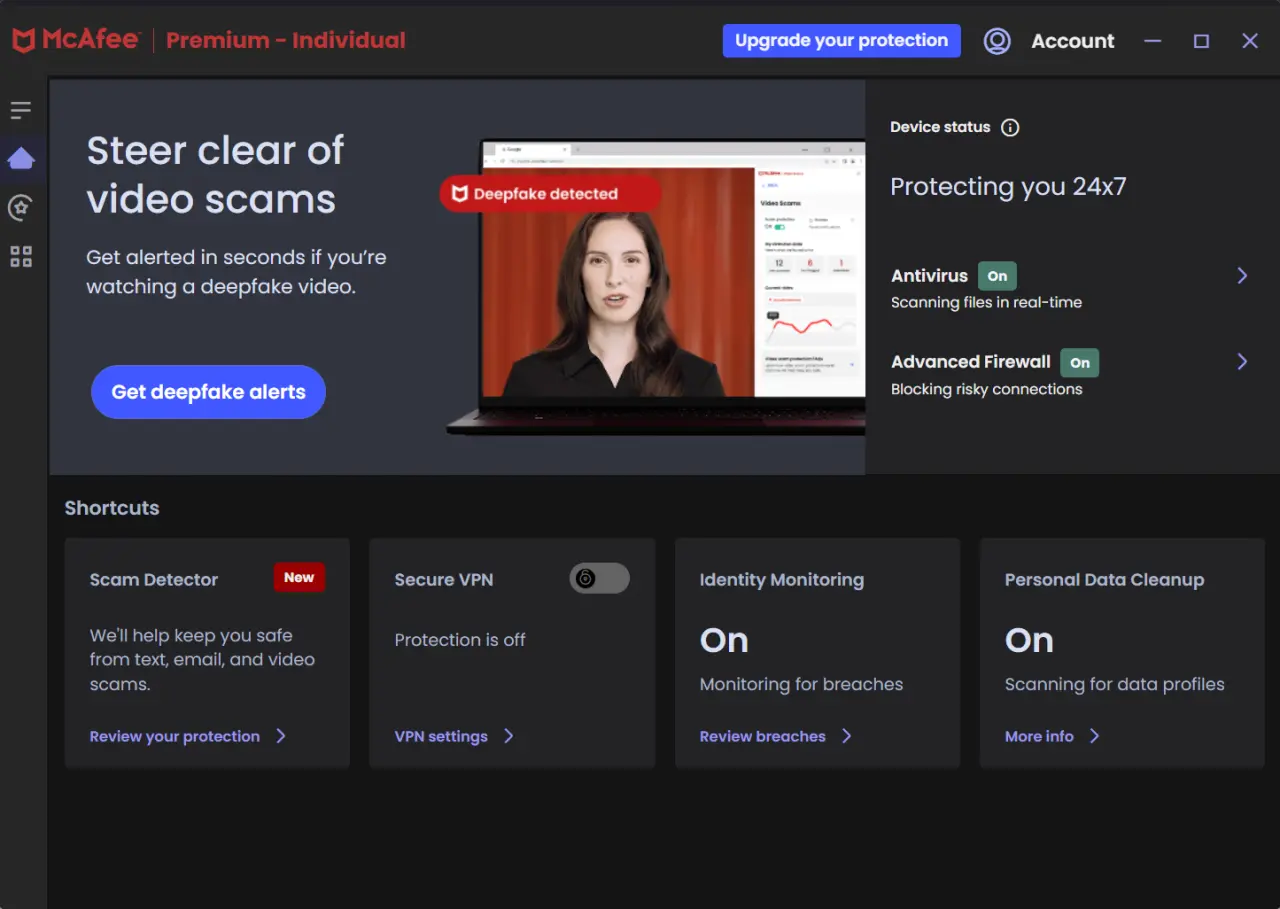1280x909 pixels.
Task: Click the Scam Detector card title
Action: point(154,579)
